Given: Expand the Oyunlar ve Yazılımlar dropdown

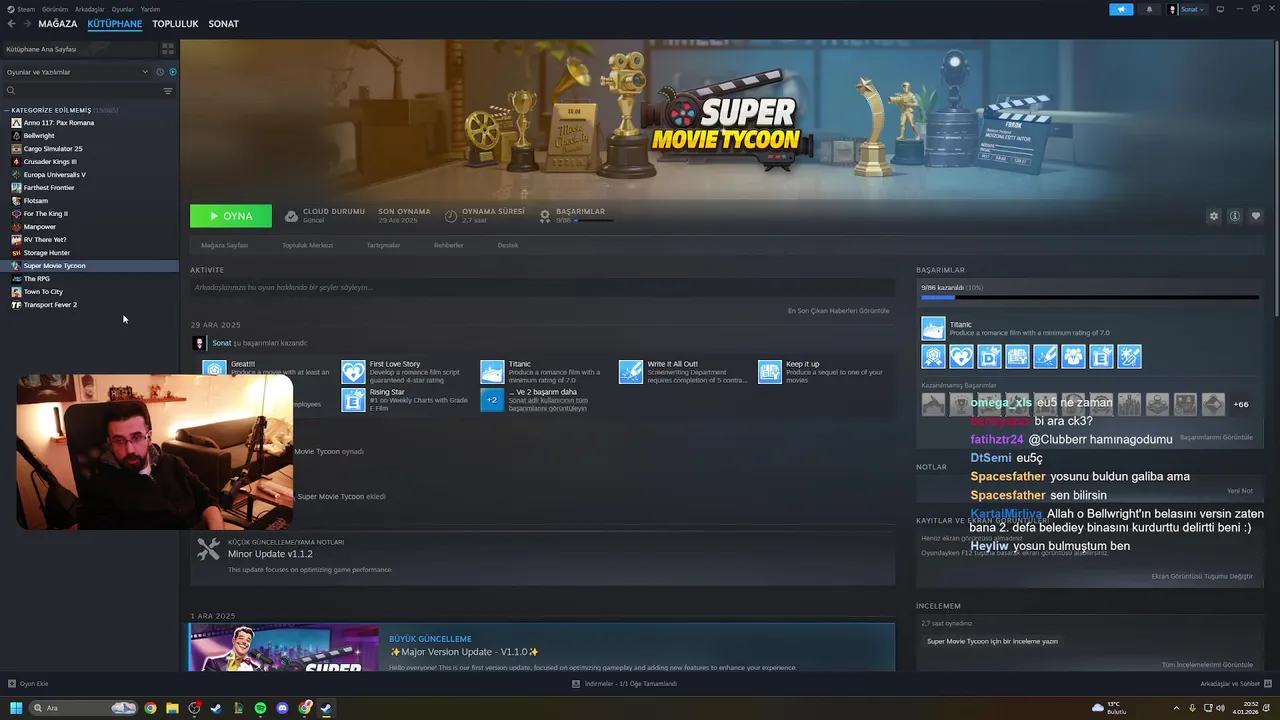Looking at the screenshot, I should point(76,72).
